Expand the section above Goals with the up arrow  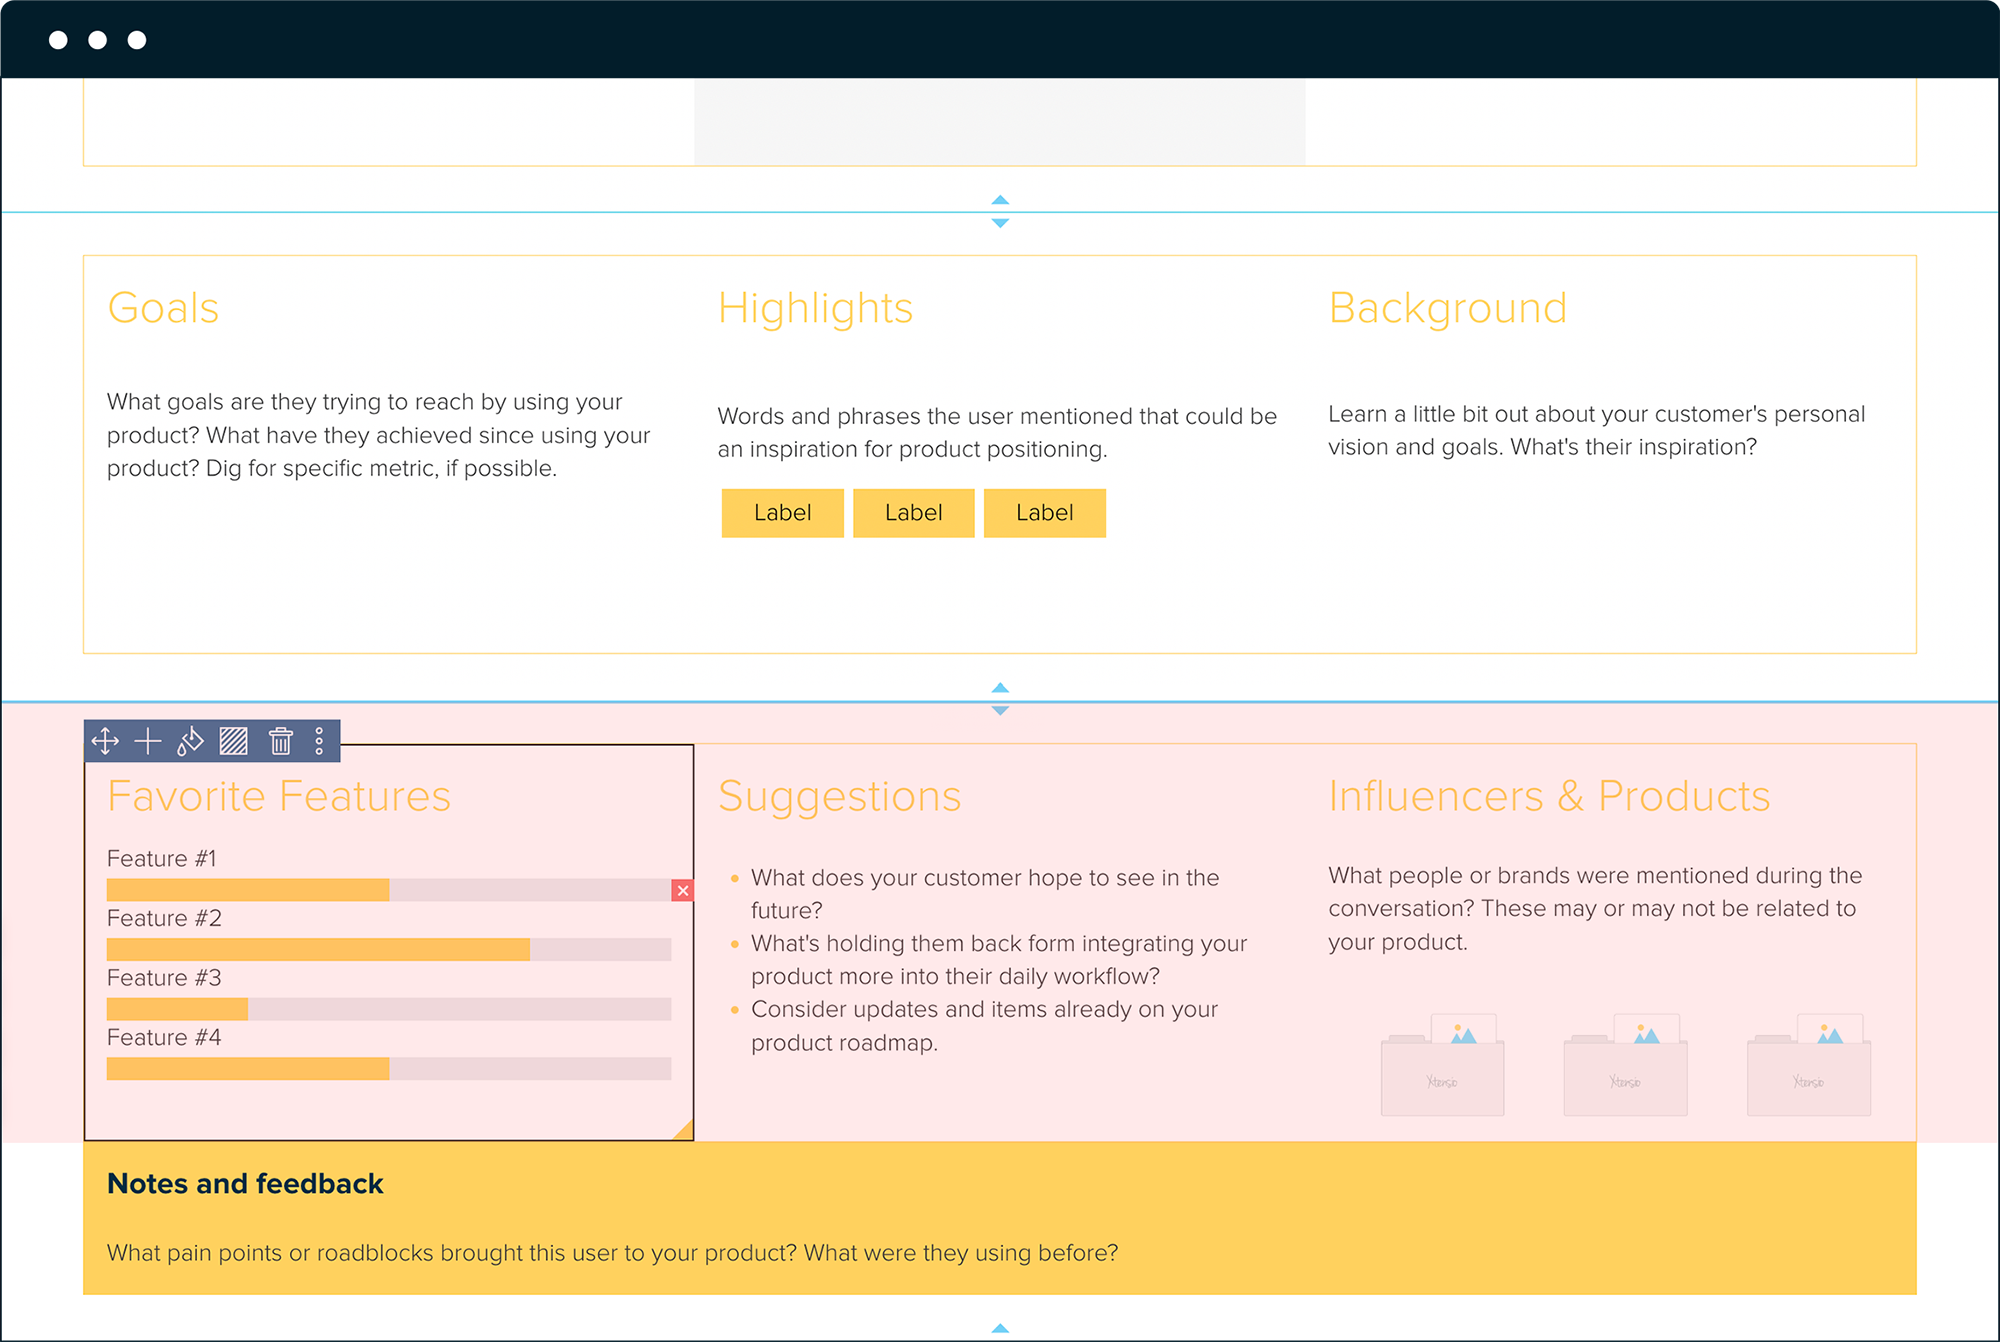click(998, 200)
